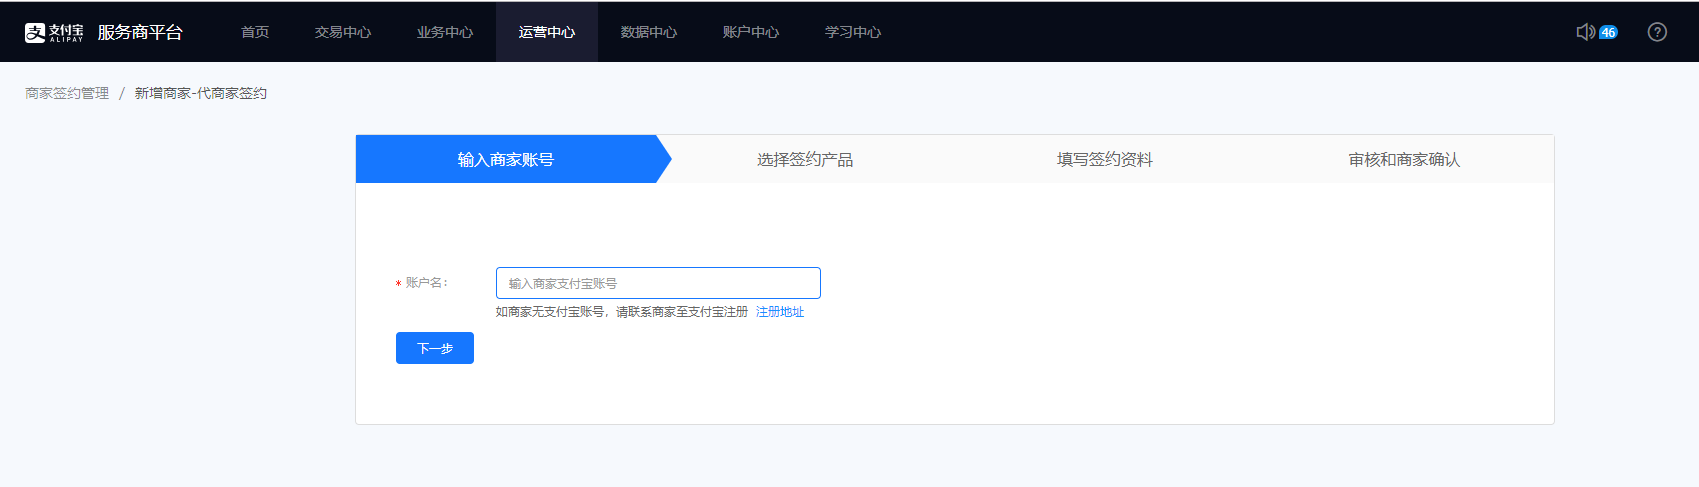Image resolution: width=1699 pixels, height=487 pixels.
Task: Click the Alipay logo in header
Action: tap(54, 32)
